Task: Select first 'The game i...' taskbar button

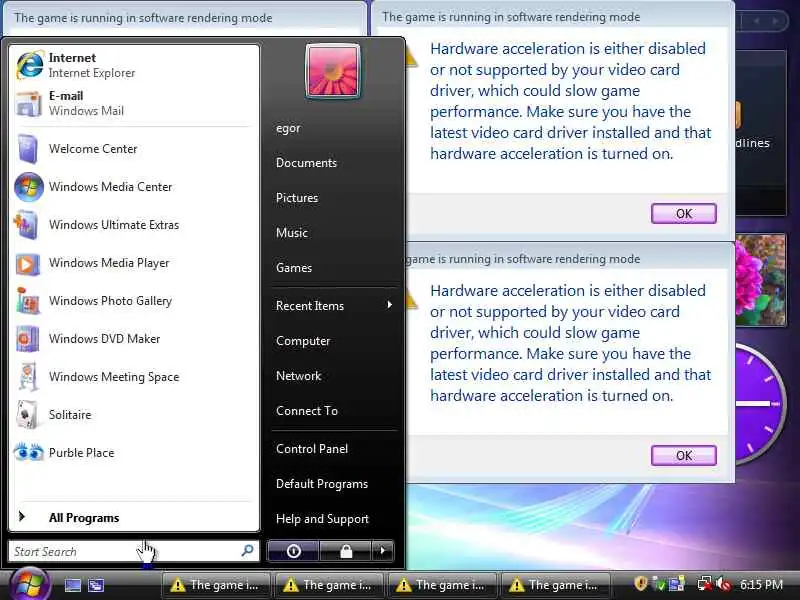Action: [215, 585]
